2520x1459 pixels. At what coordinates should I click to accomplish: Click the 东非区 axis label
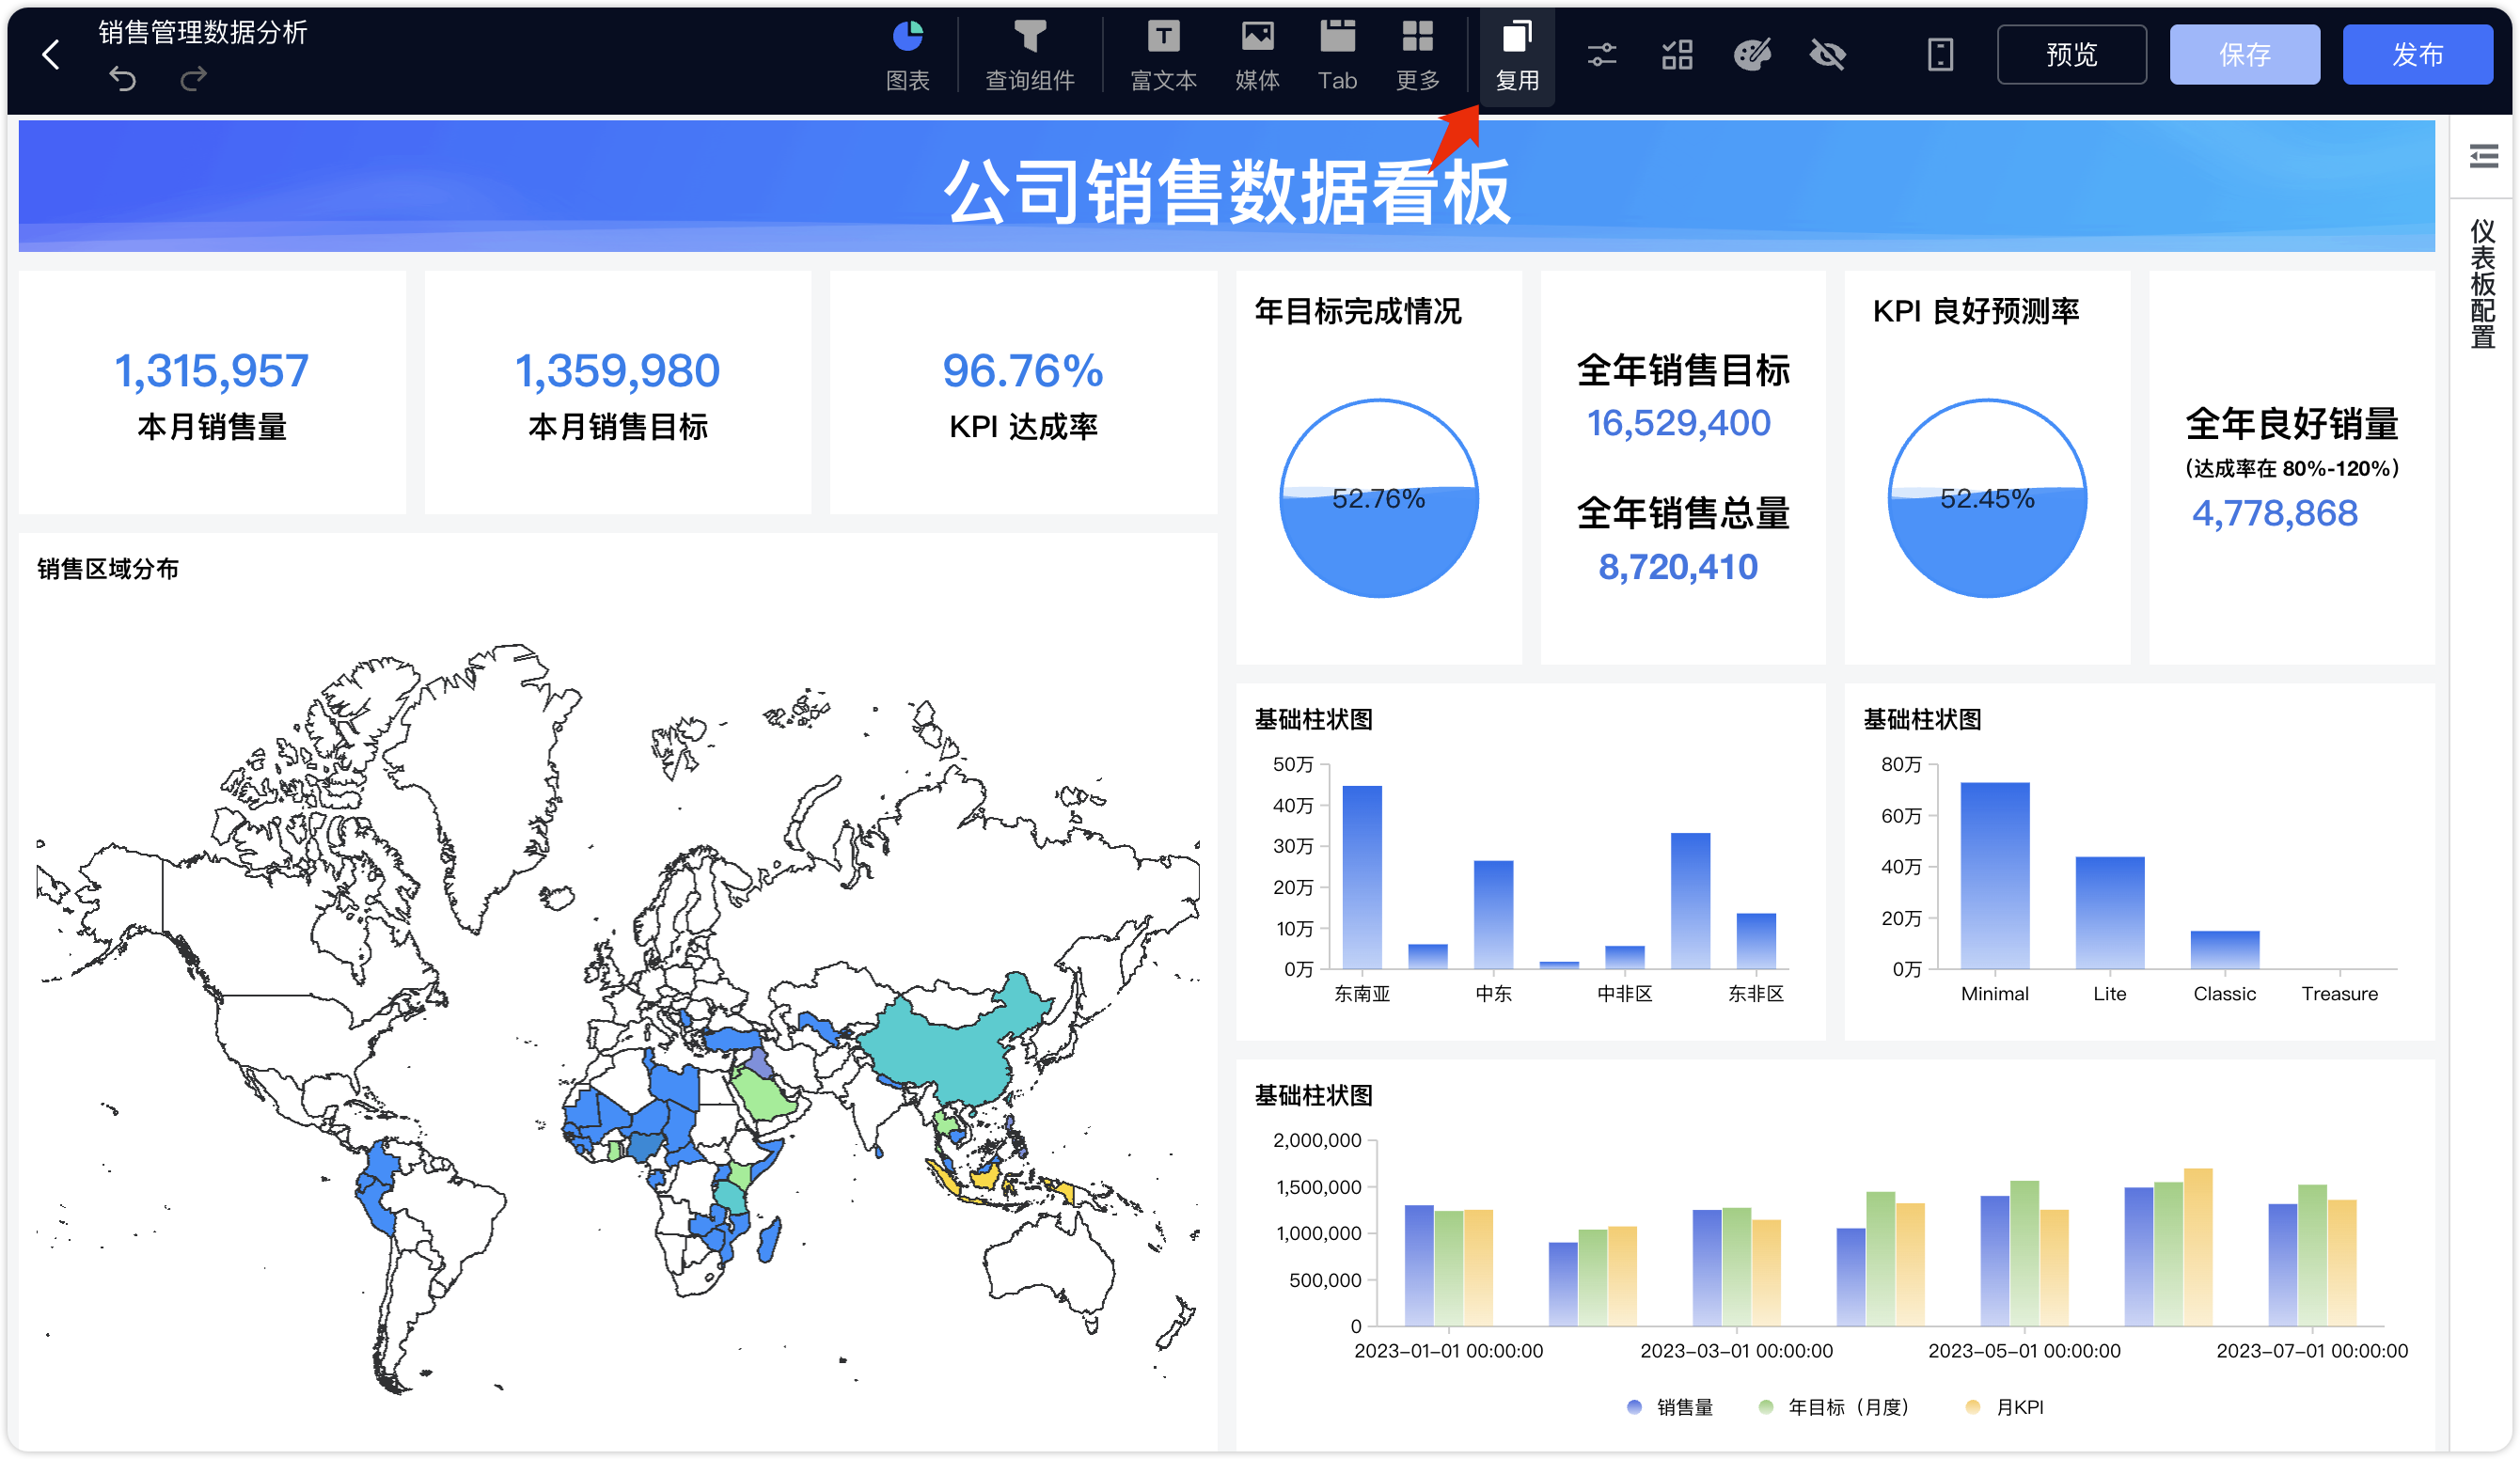(x=1755, y=993)
